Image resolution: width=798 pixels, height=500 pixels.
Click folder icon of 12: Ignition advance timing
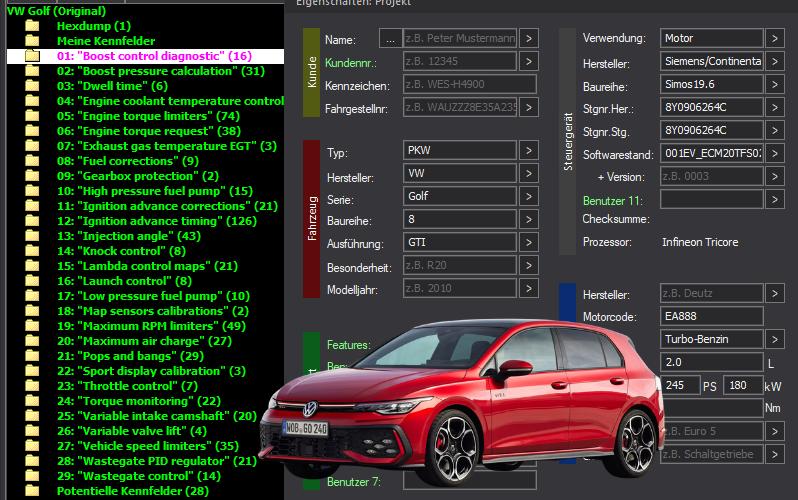tap(32, 220)
